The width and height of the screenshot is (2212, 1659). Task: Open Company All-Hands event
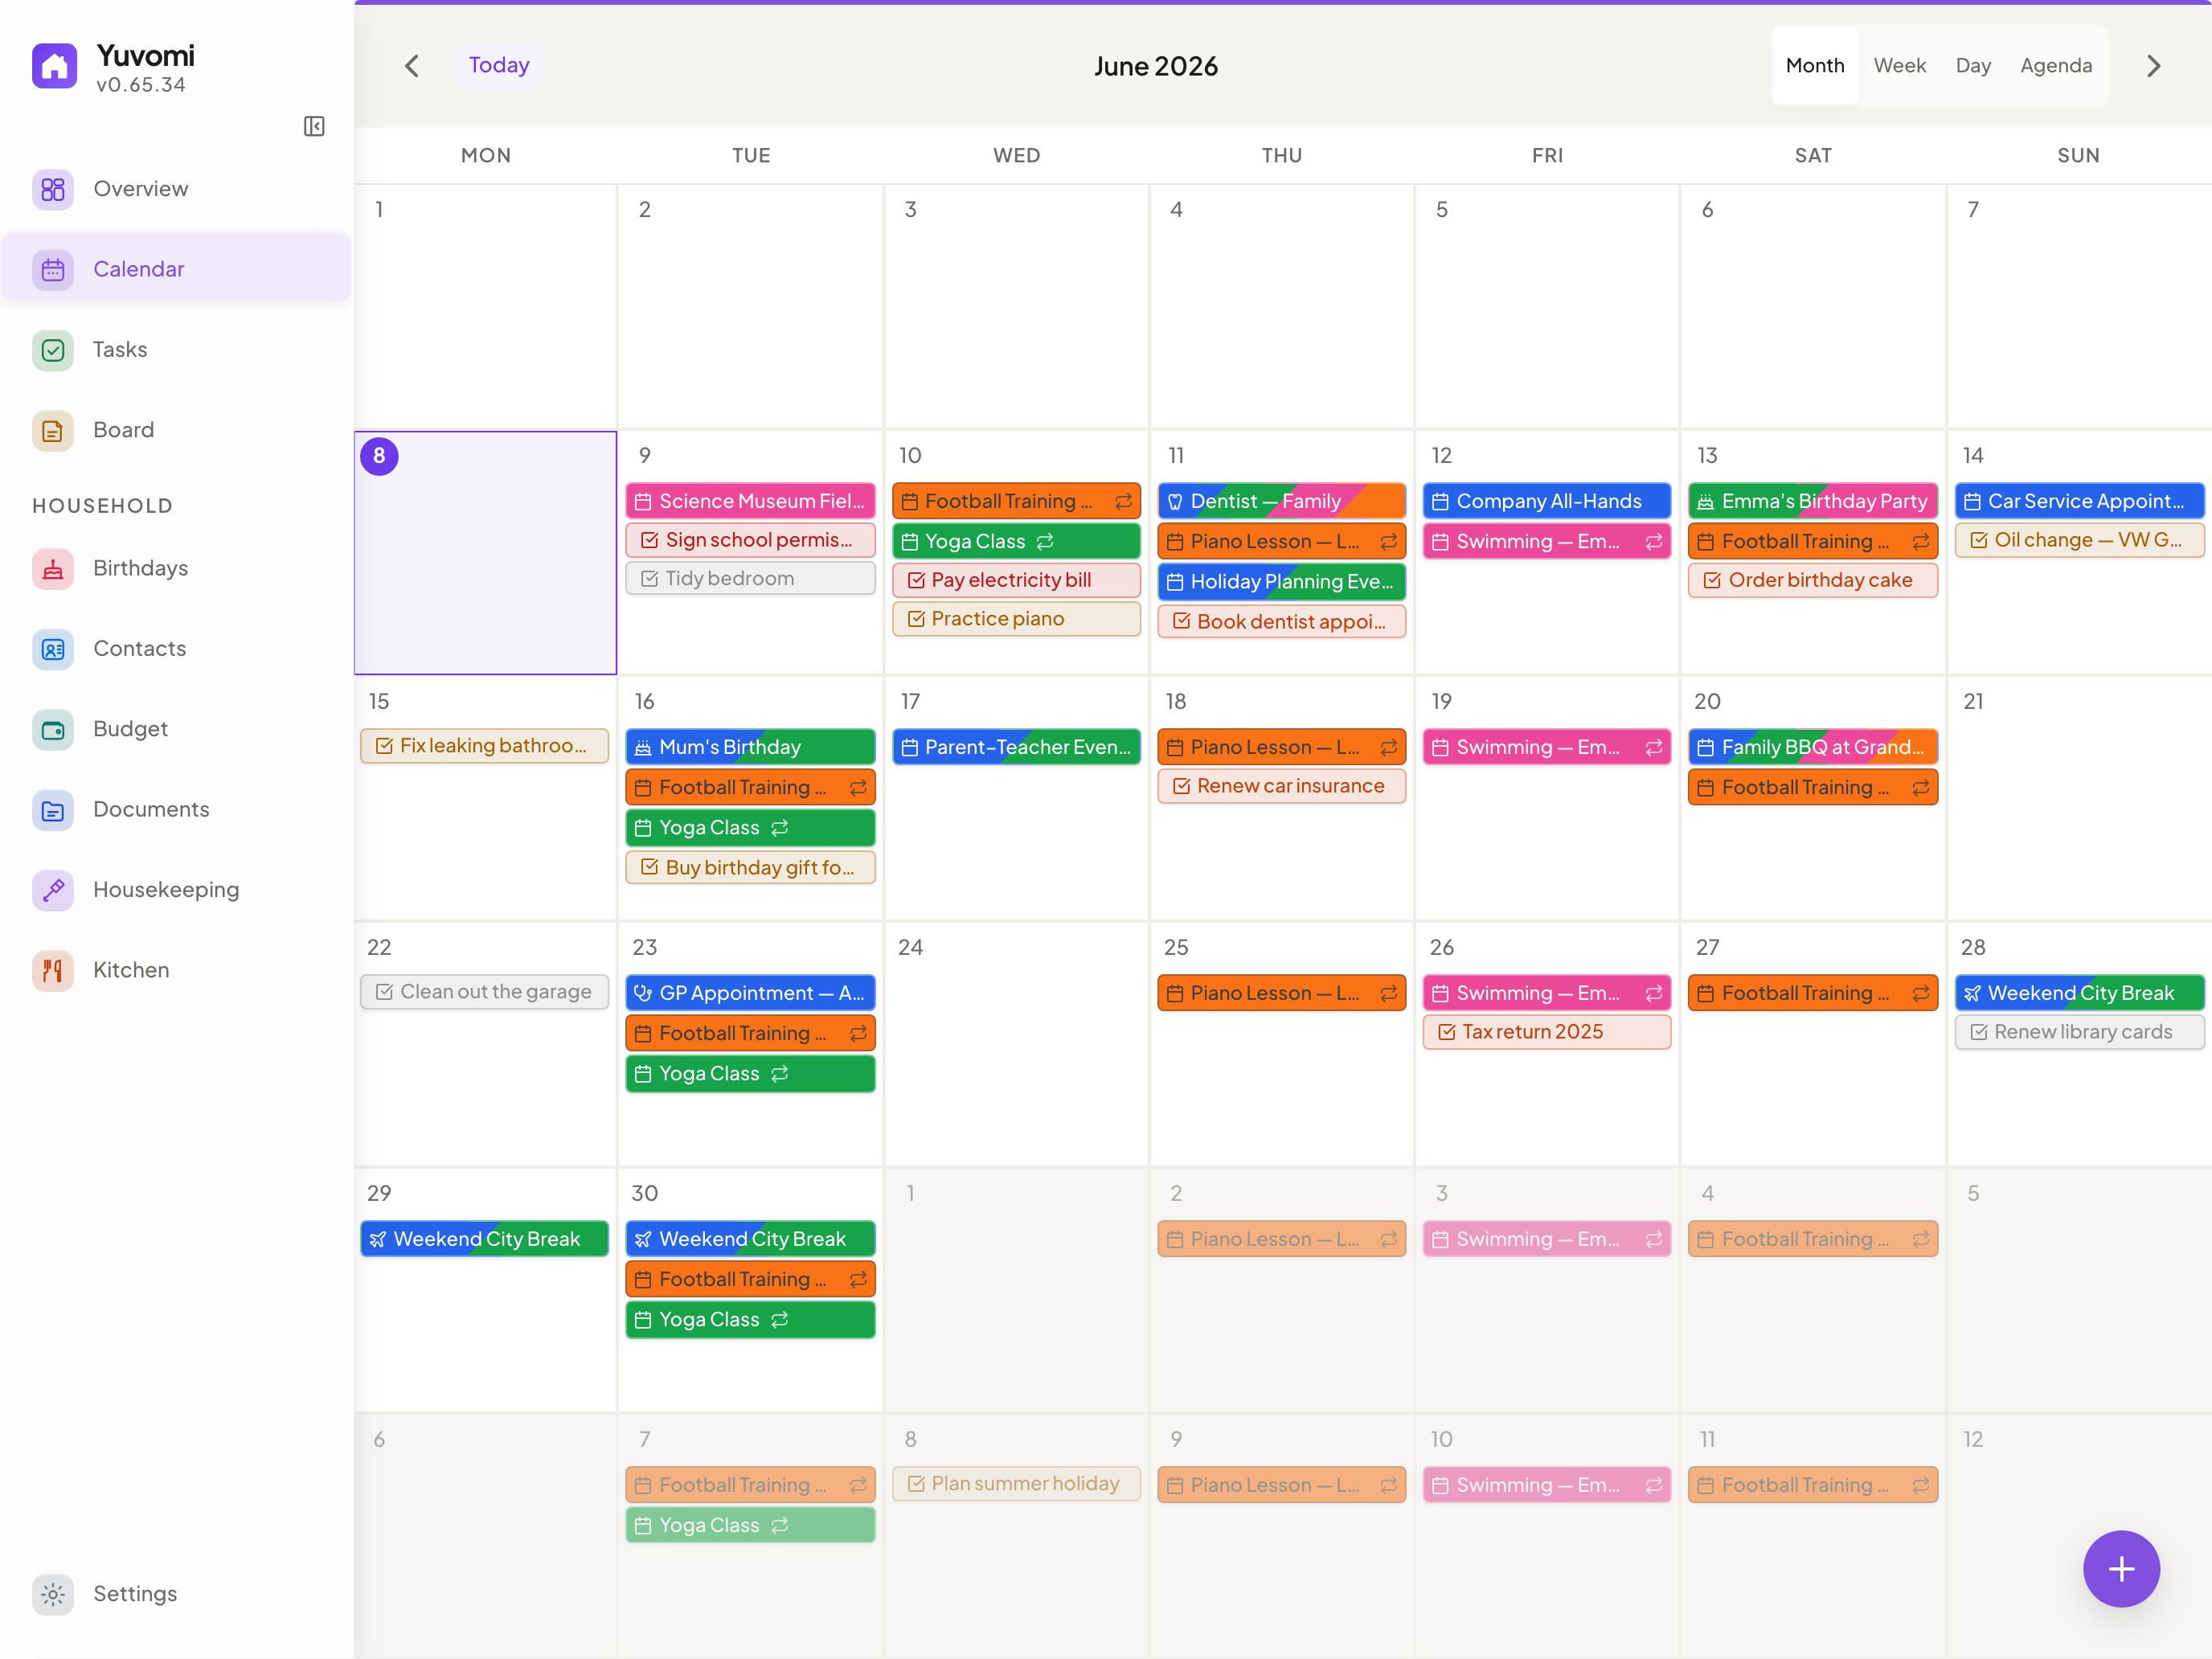(x=1546, y=501)
